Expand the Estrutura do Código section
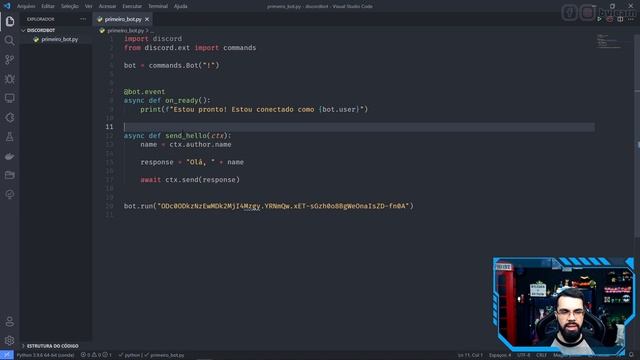640x360 pixels. [x=52, y=346]
